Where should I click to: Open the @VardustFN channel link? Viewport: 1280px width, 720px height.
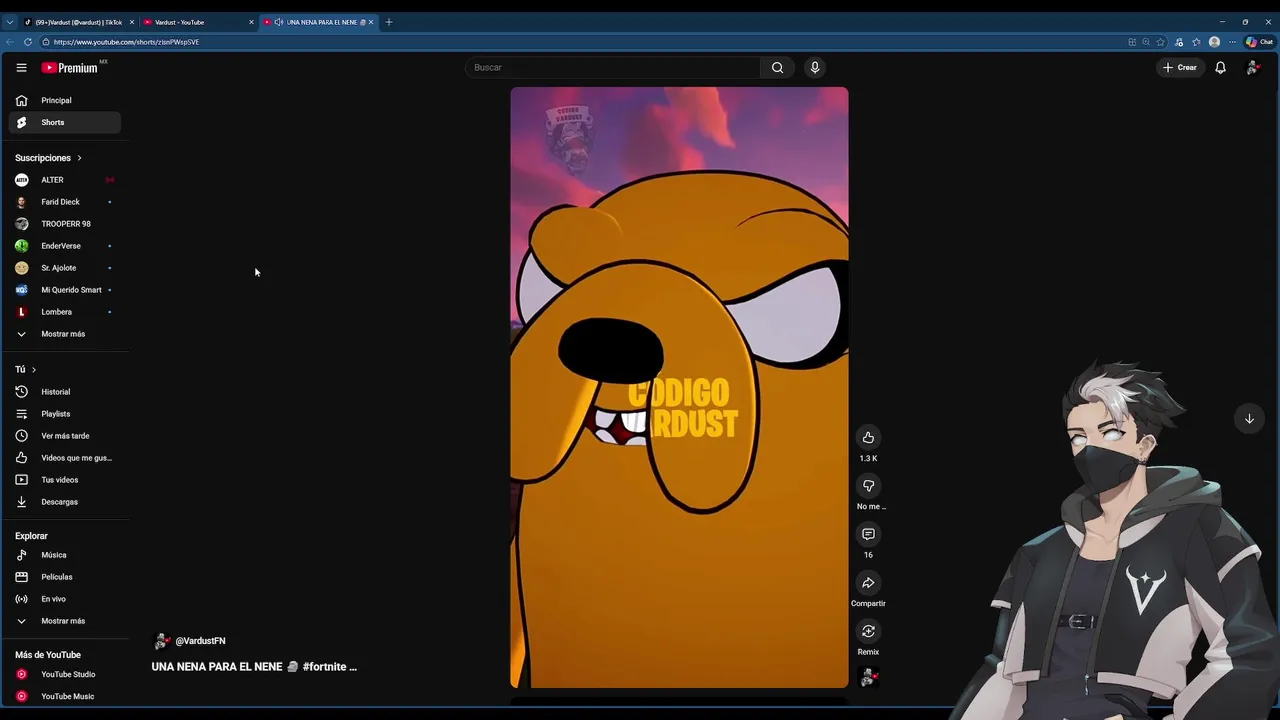coord(200,641)
